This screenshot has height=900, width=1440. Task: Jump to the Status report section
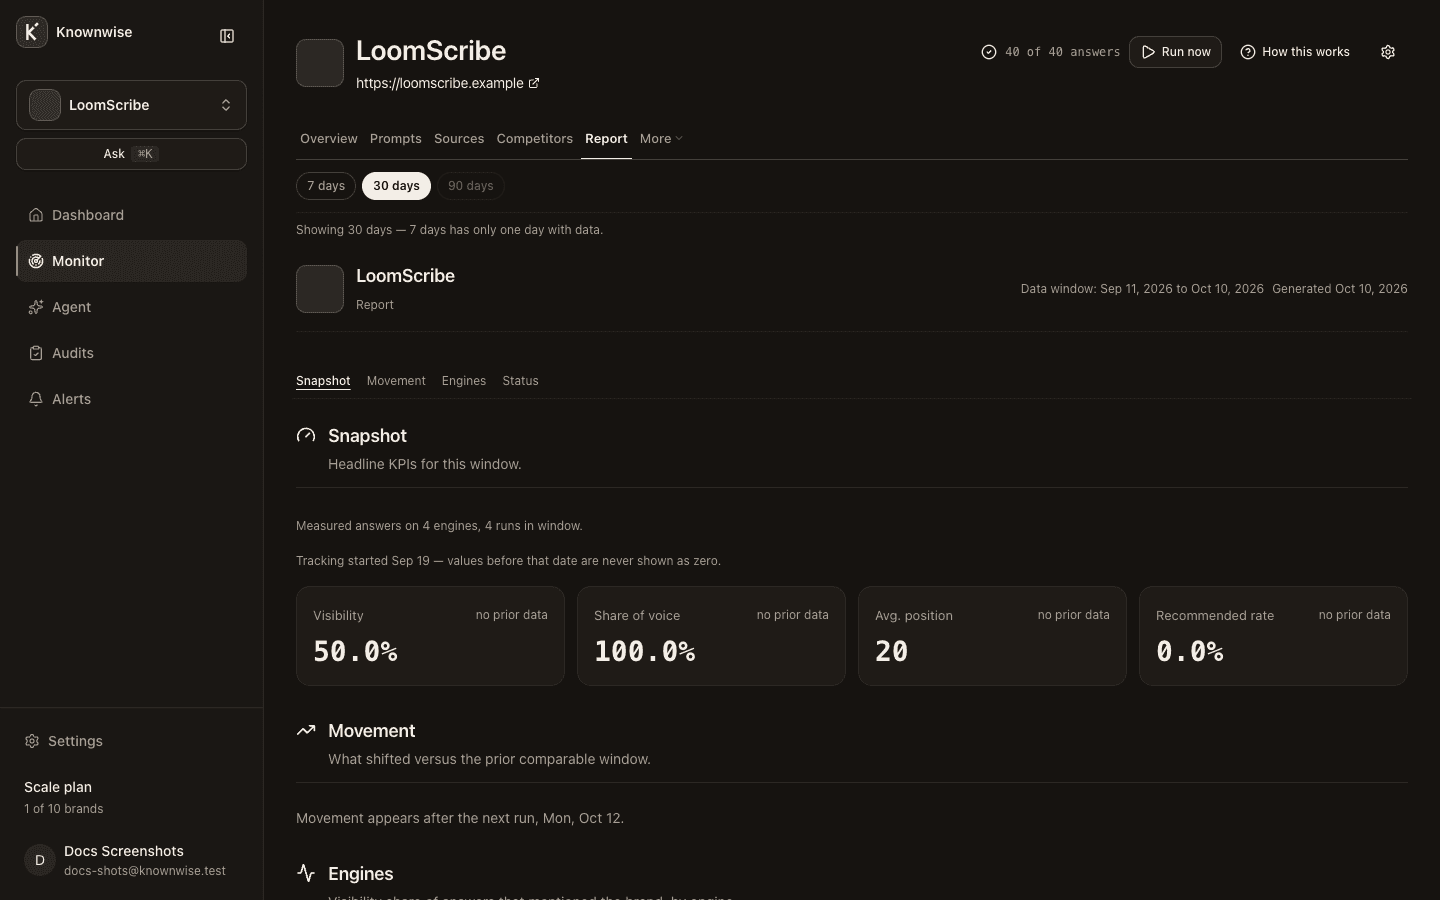(x=520, y=381)
